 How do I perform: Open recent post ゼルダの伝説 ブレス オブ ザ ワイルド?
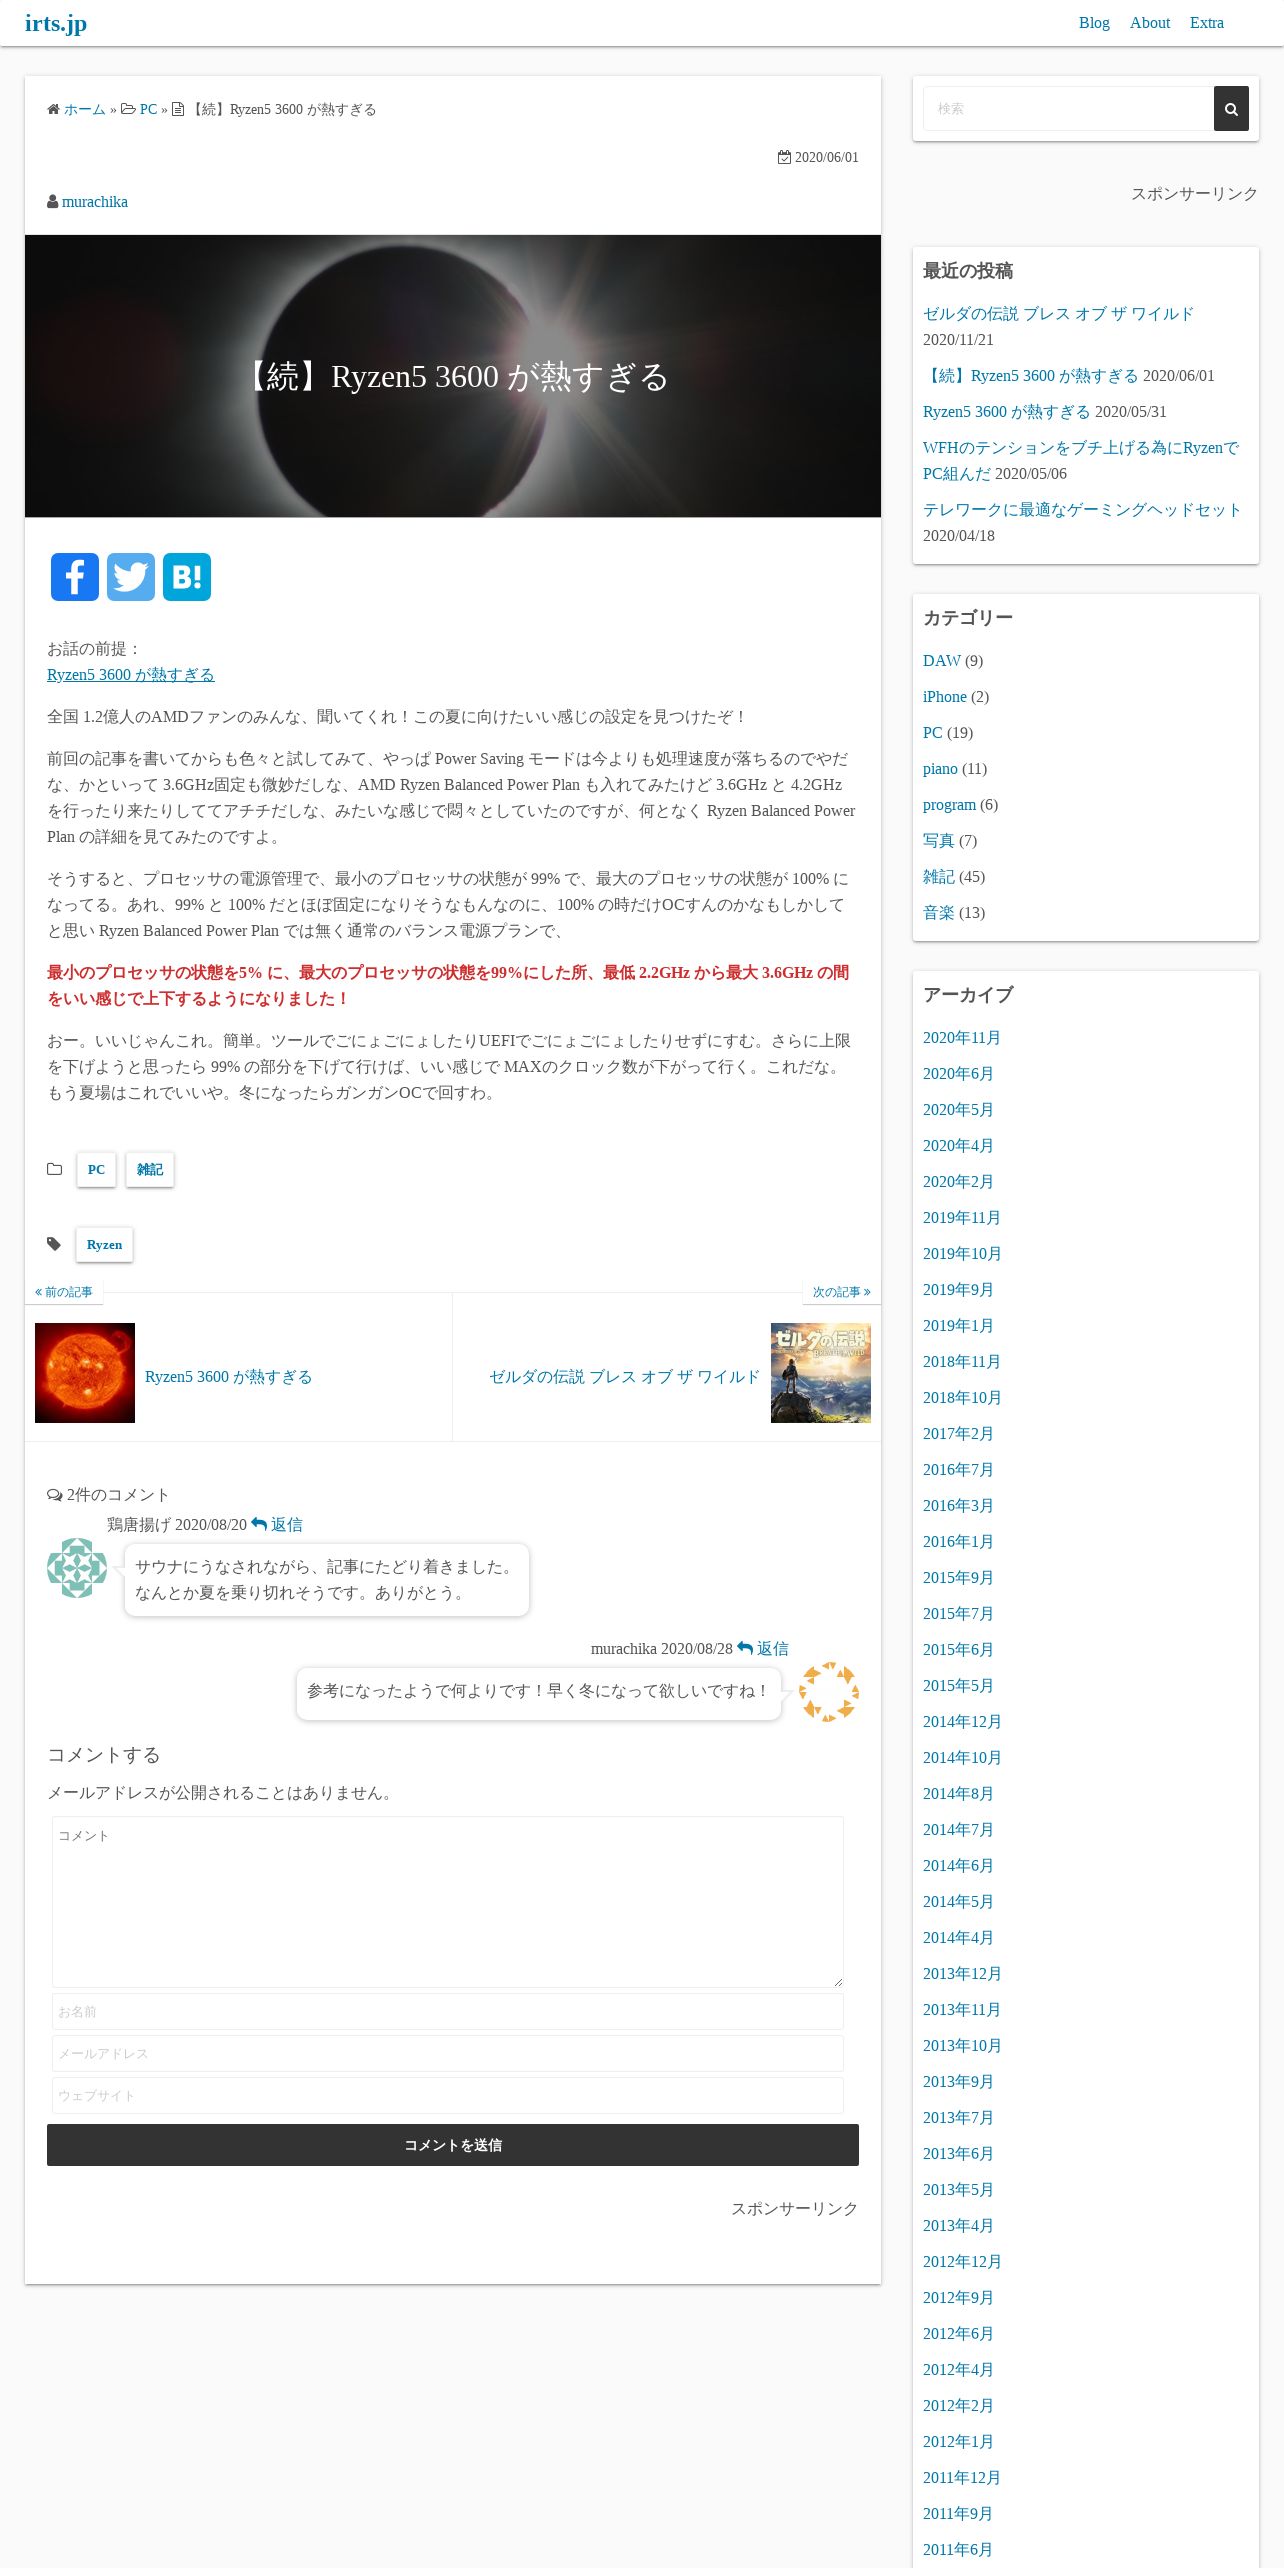pos(1058,314)
